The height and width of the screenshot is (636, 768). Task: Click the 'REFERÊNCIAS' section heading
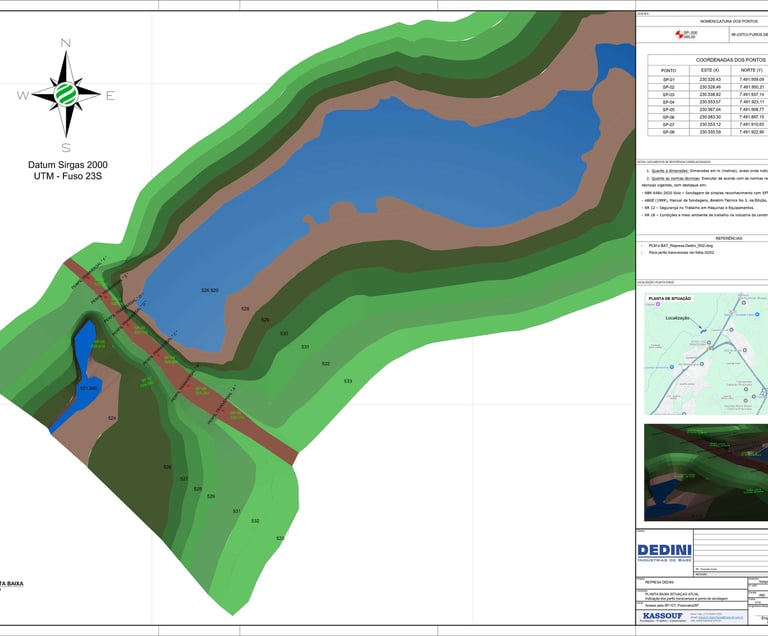click(729, 238)
